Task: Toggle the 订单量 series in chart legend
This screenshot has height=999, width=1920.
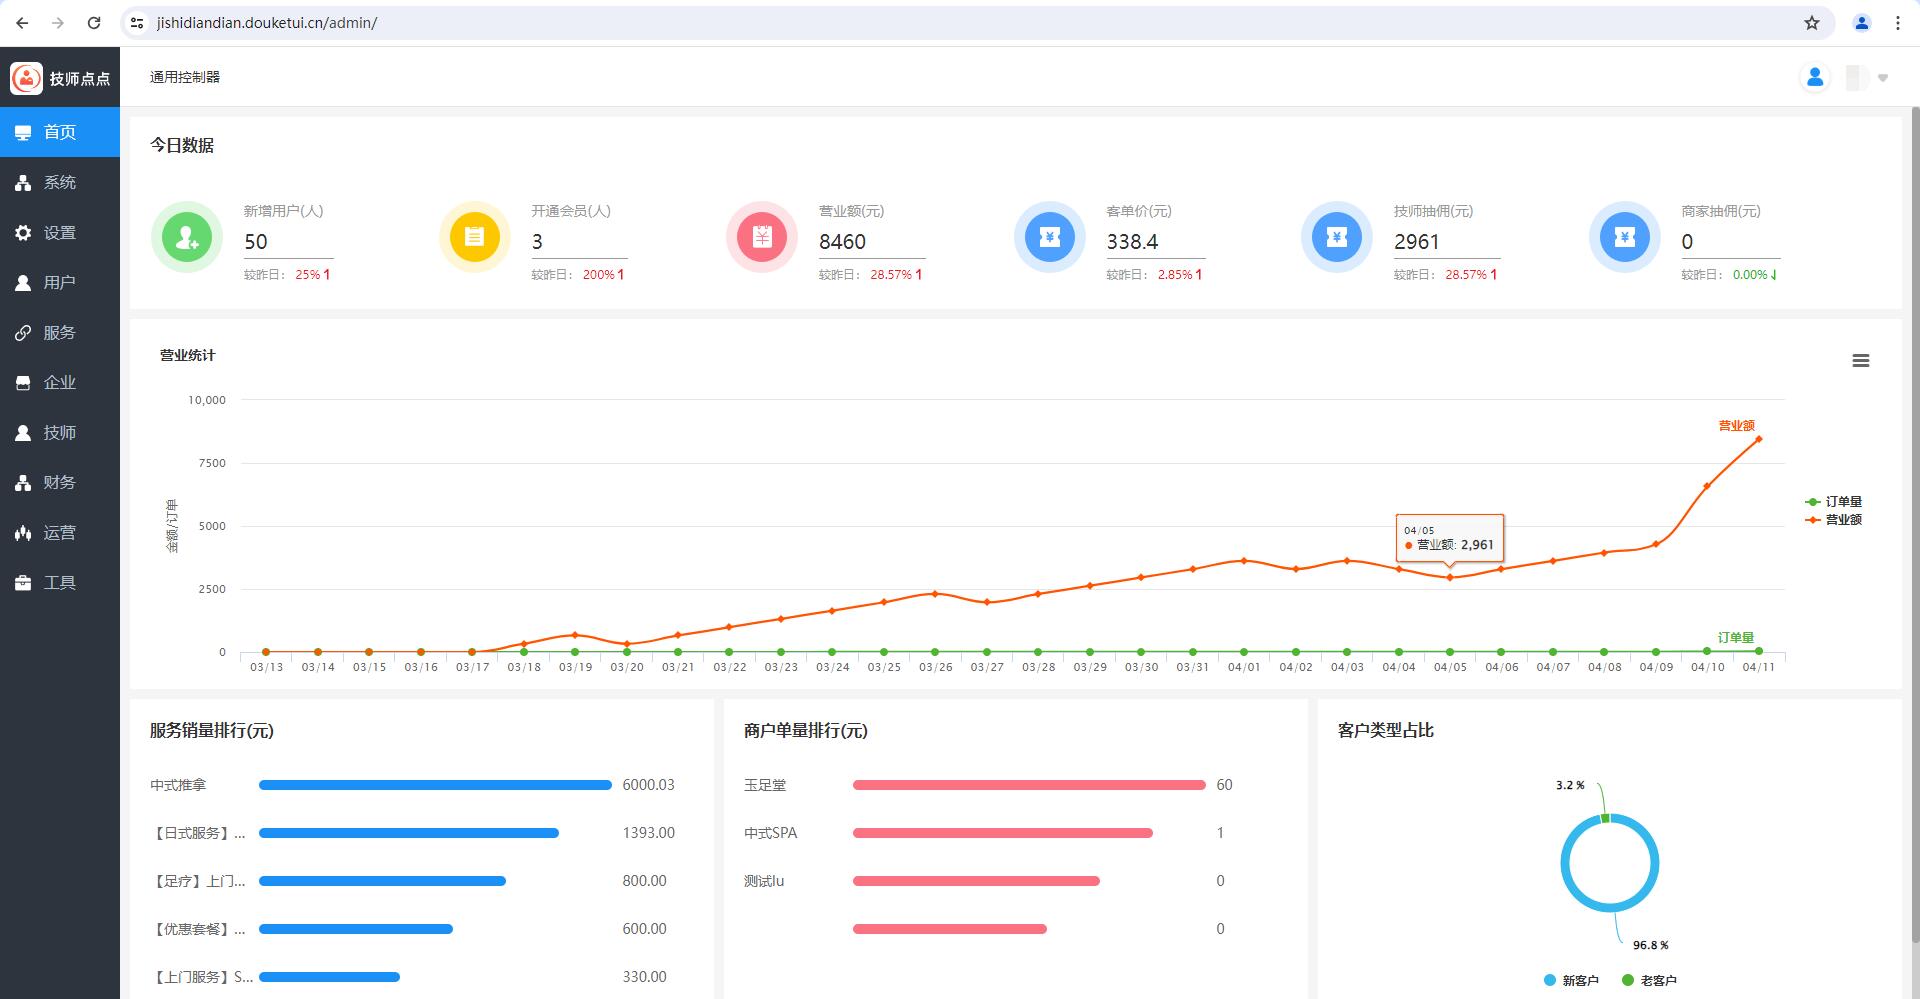Action: 1833,502
